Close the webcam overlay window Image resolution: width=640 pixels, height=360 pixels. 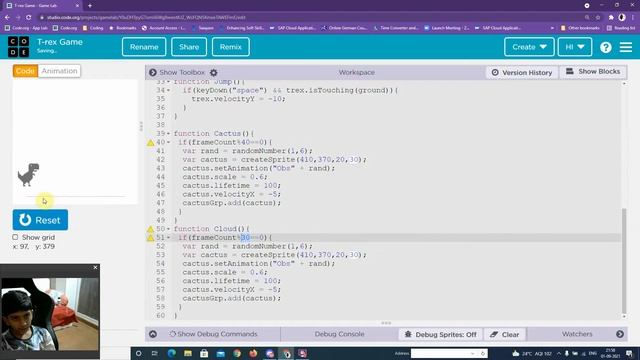click(96, 267)
